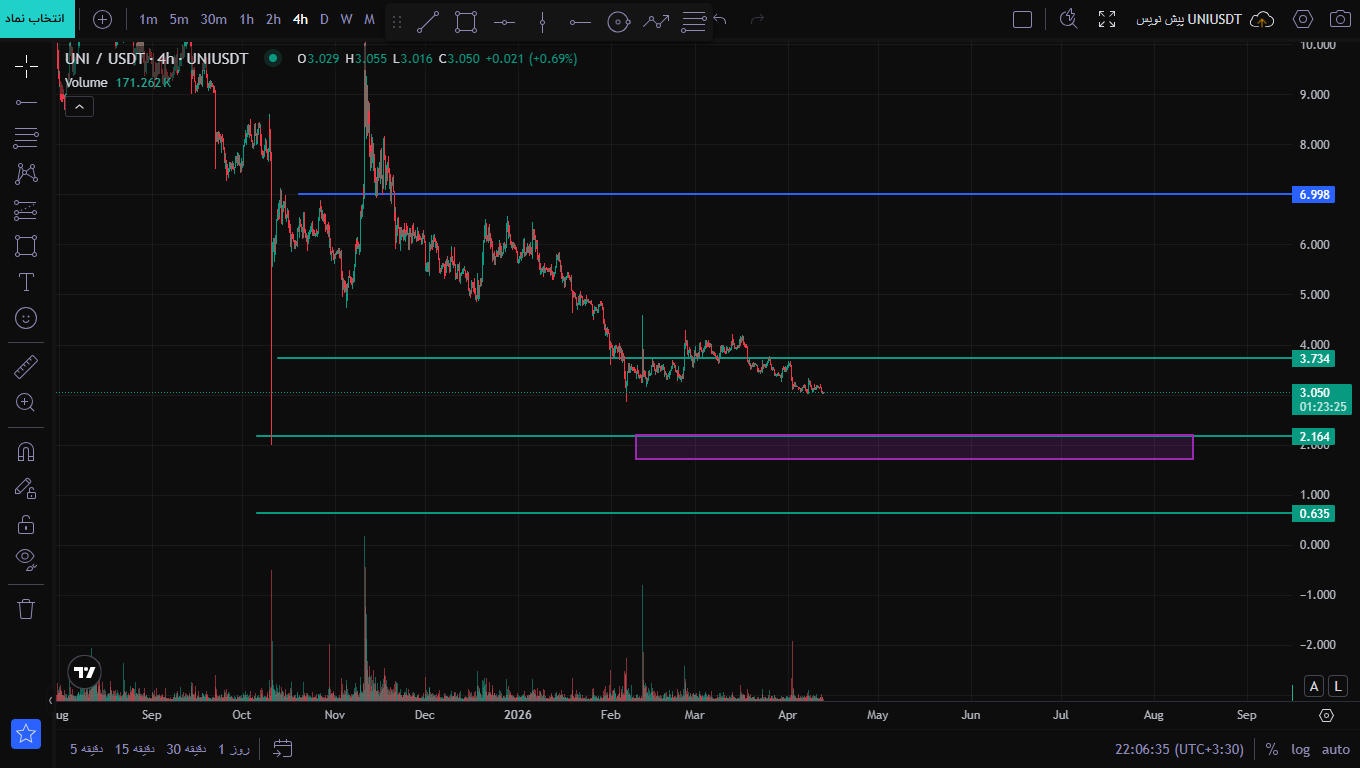
Task: Select the crosshair cursor tool
Action: [x=26, y=67]
